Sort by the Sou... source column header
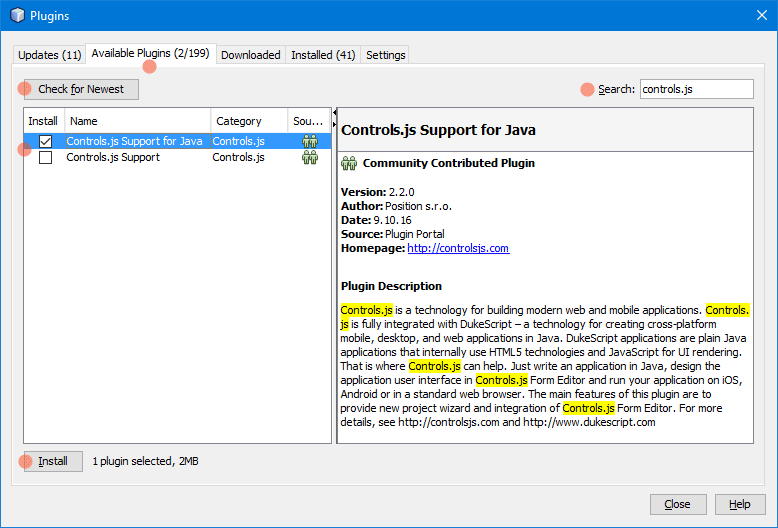 pos(309,121)
